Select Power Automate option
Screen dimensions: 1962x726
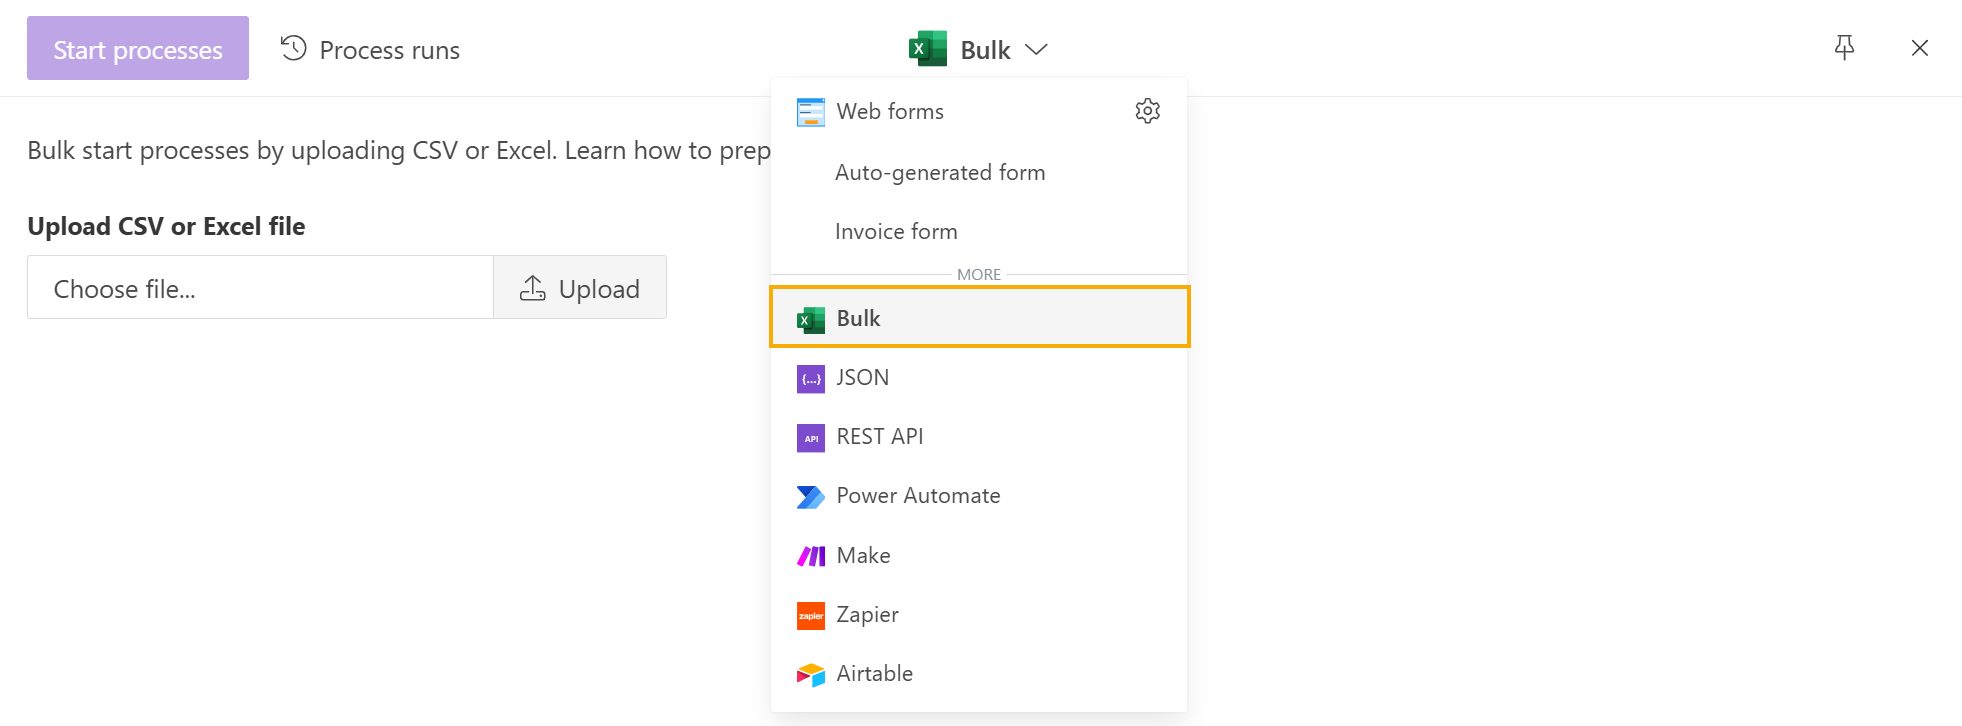(x=979, y=495)
